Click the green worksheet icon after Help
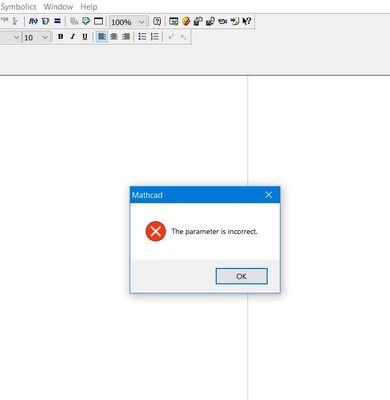The image size is (390, 400). coord(173,21)
